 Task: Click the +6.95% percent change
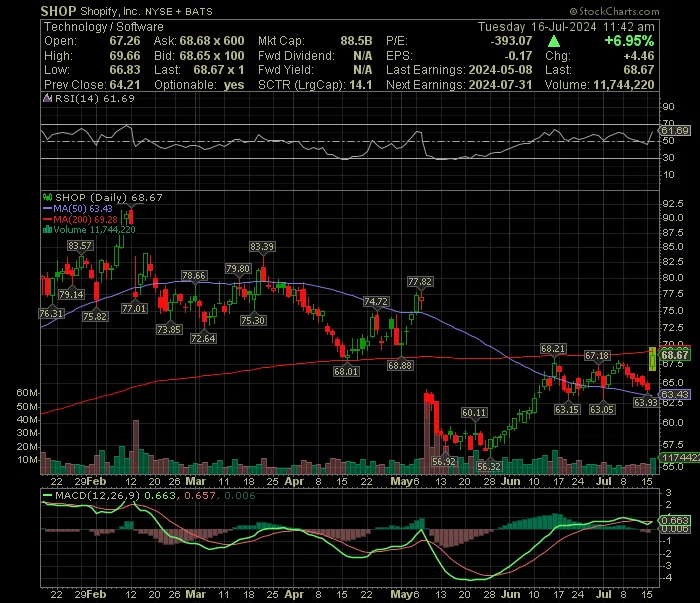coord(629,41)
